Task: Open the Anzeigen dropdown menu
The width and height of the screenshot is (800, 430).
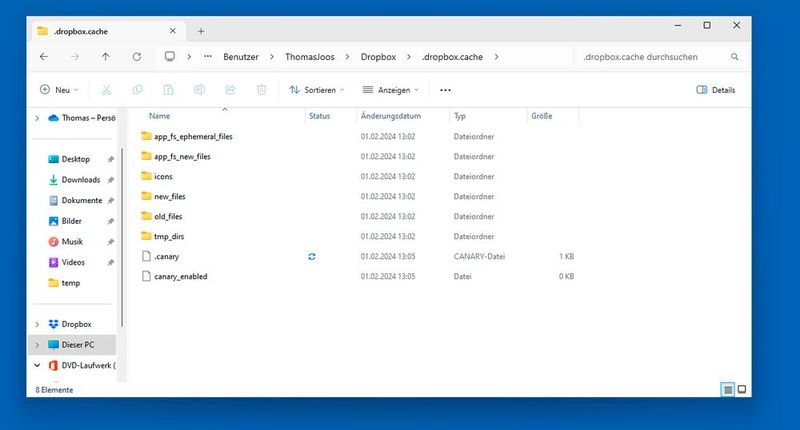Action: click(392, 90)
